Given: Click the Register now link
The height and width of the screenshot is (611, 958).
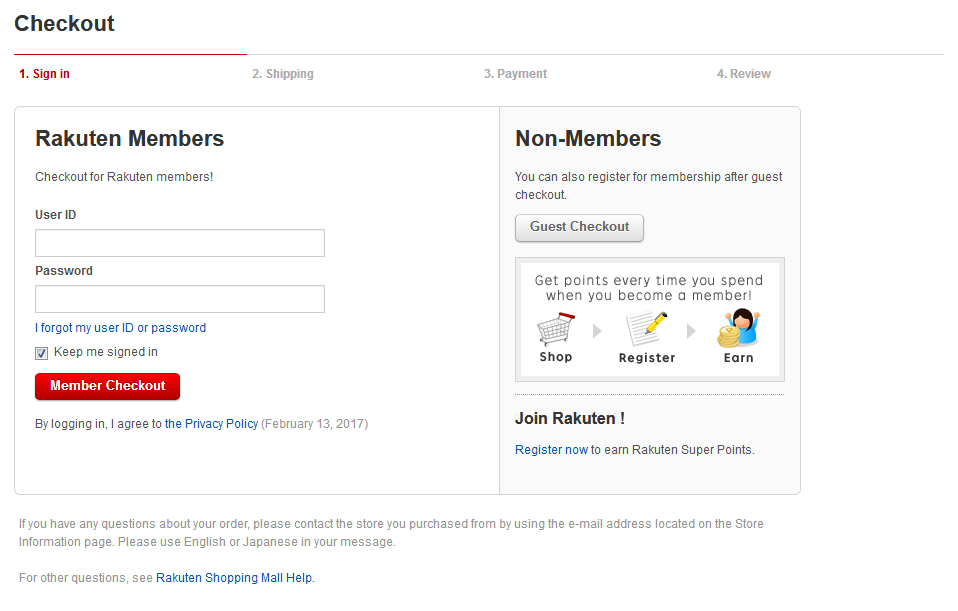Looking at the screenshot, I should pyautogui.click(x=551, y=450).
